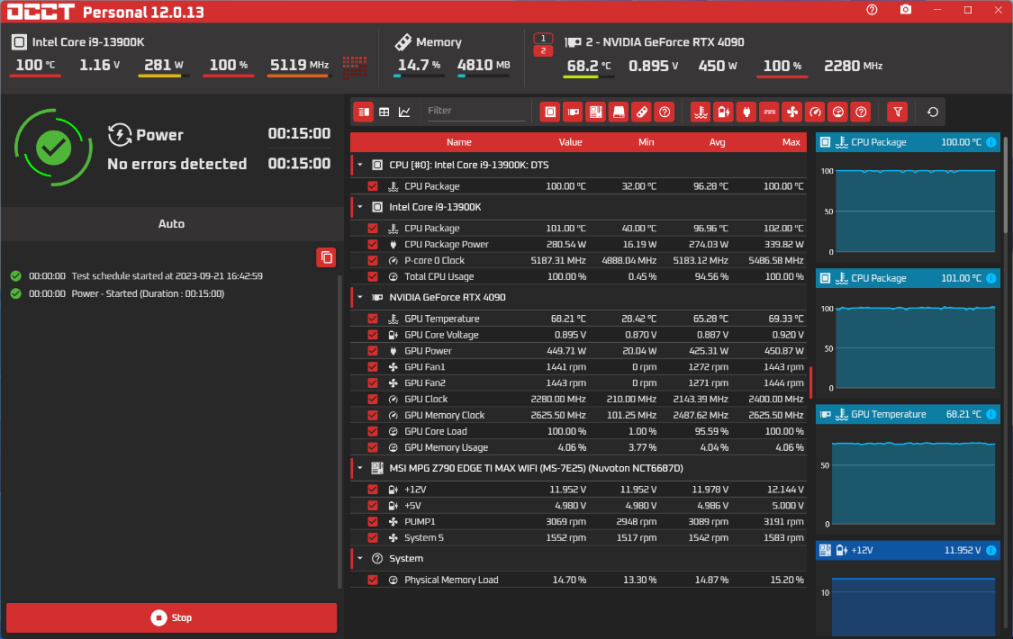Select +5V voltage row
Image resolution: width=1013 pixels, height=639 pixels.
point(579,505)
